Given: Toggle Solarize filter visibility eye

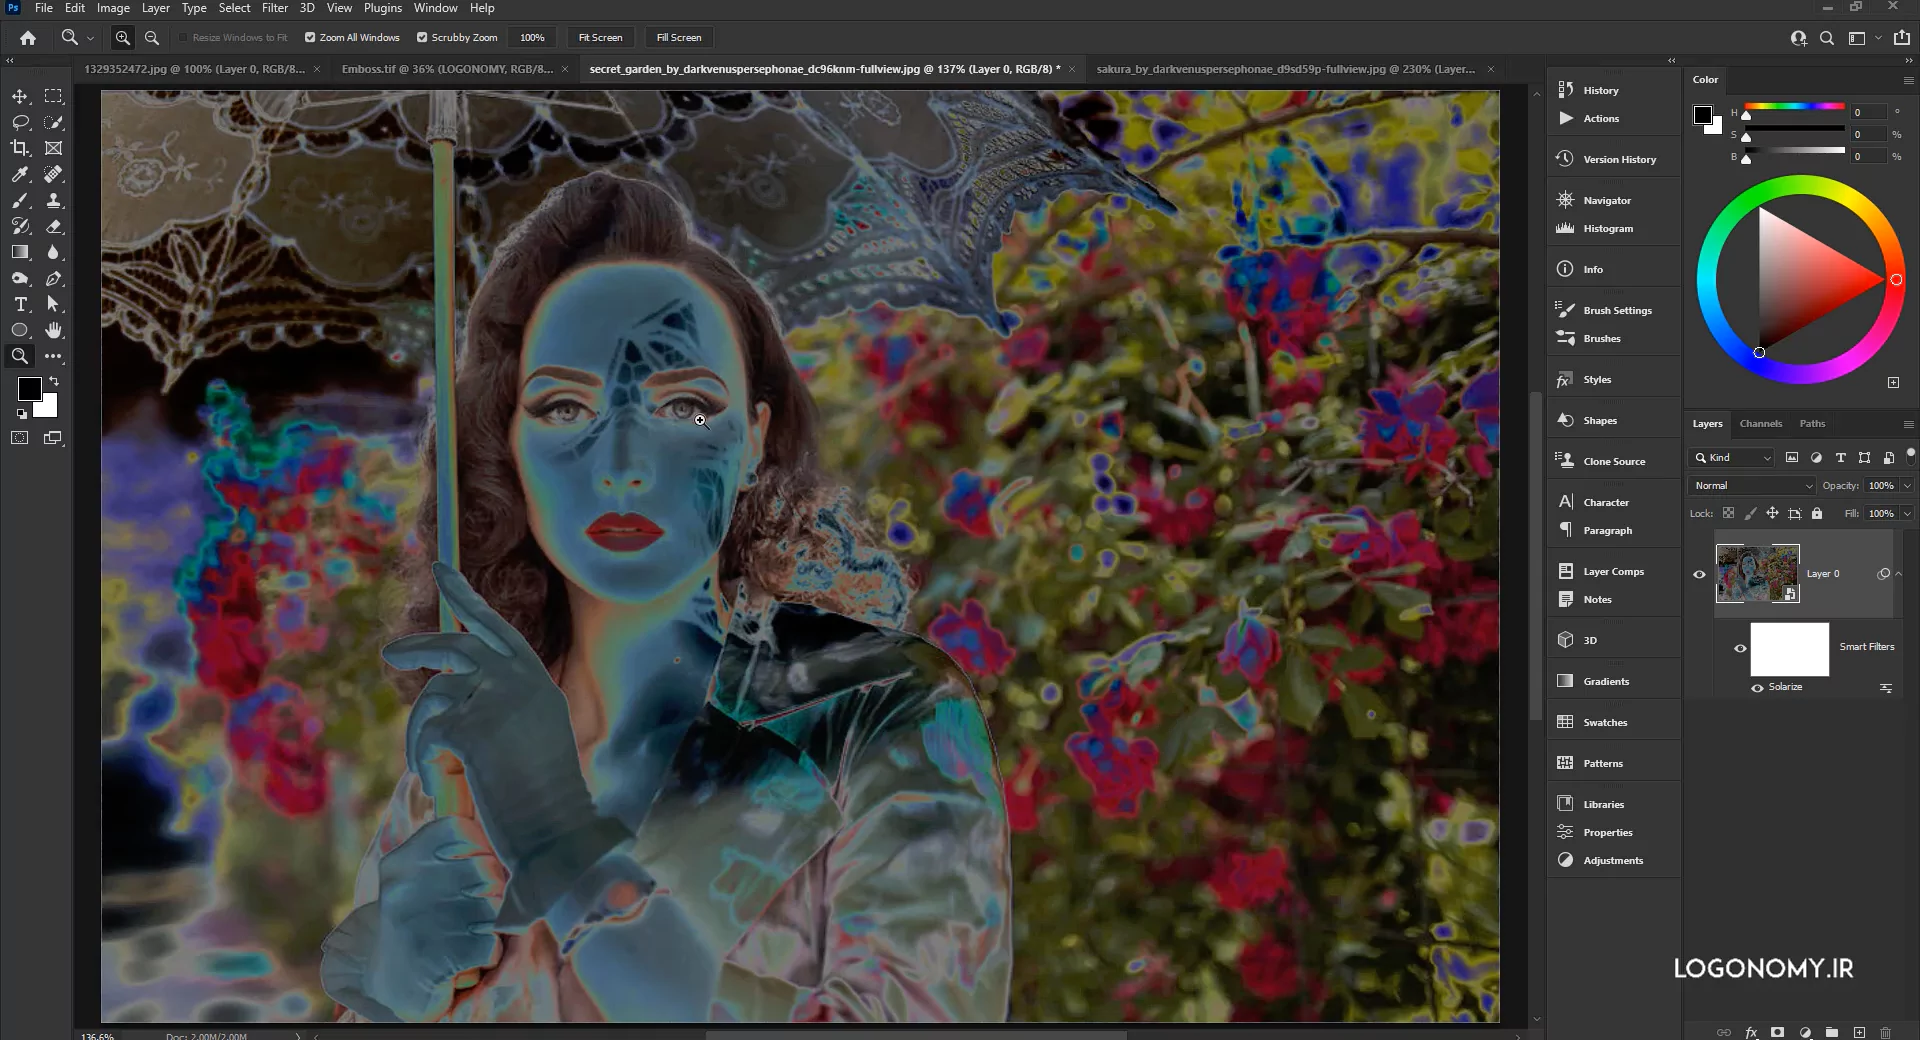Looking at the screenshot, I should click(x=1757, y=687).
